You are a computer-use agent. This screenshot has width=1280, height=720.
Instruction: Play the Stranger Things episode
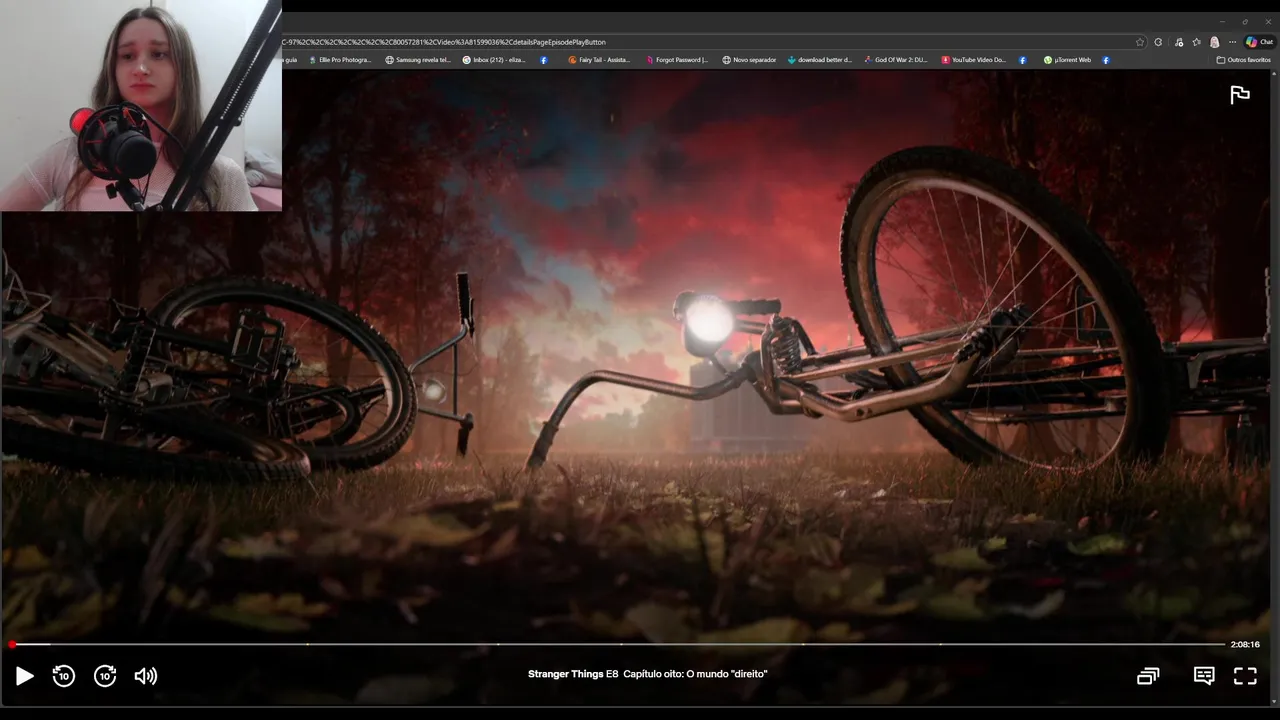tap(25, 676)
